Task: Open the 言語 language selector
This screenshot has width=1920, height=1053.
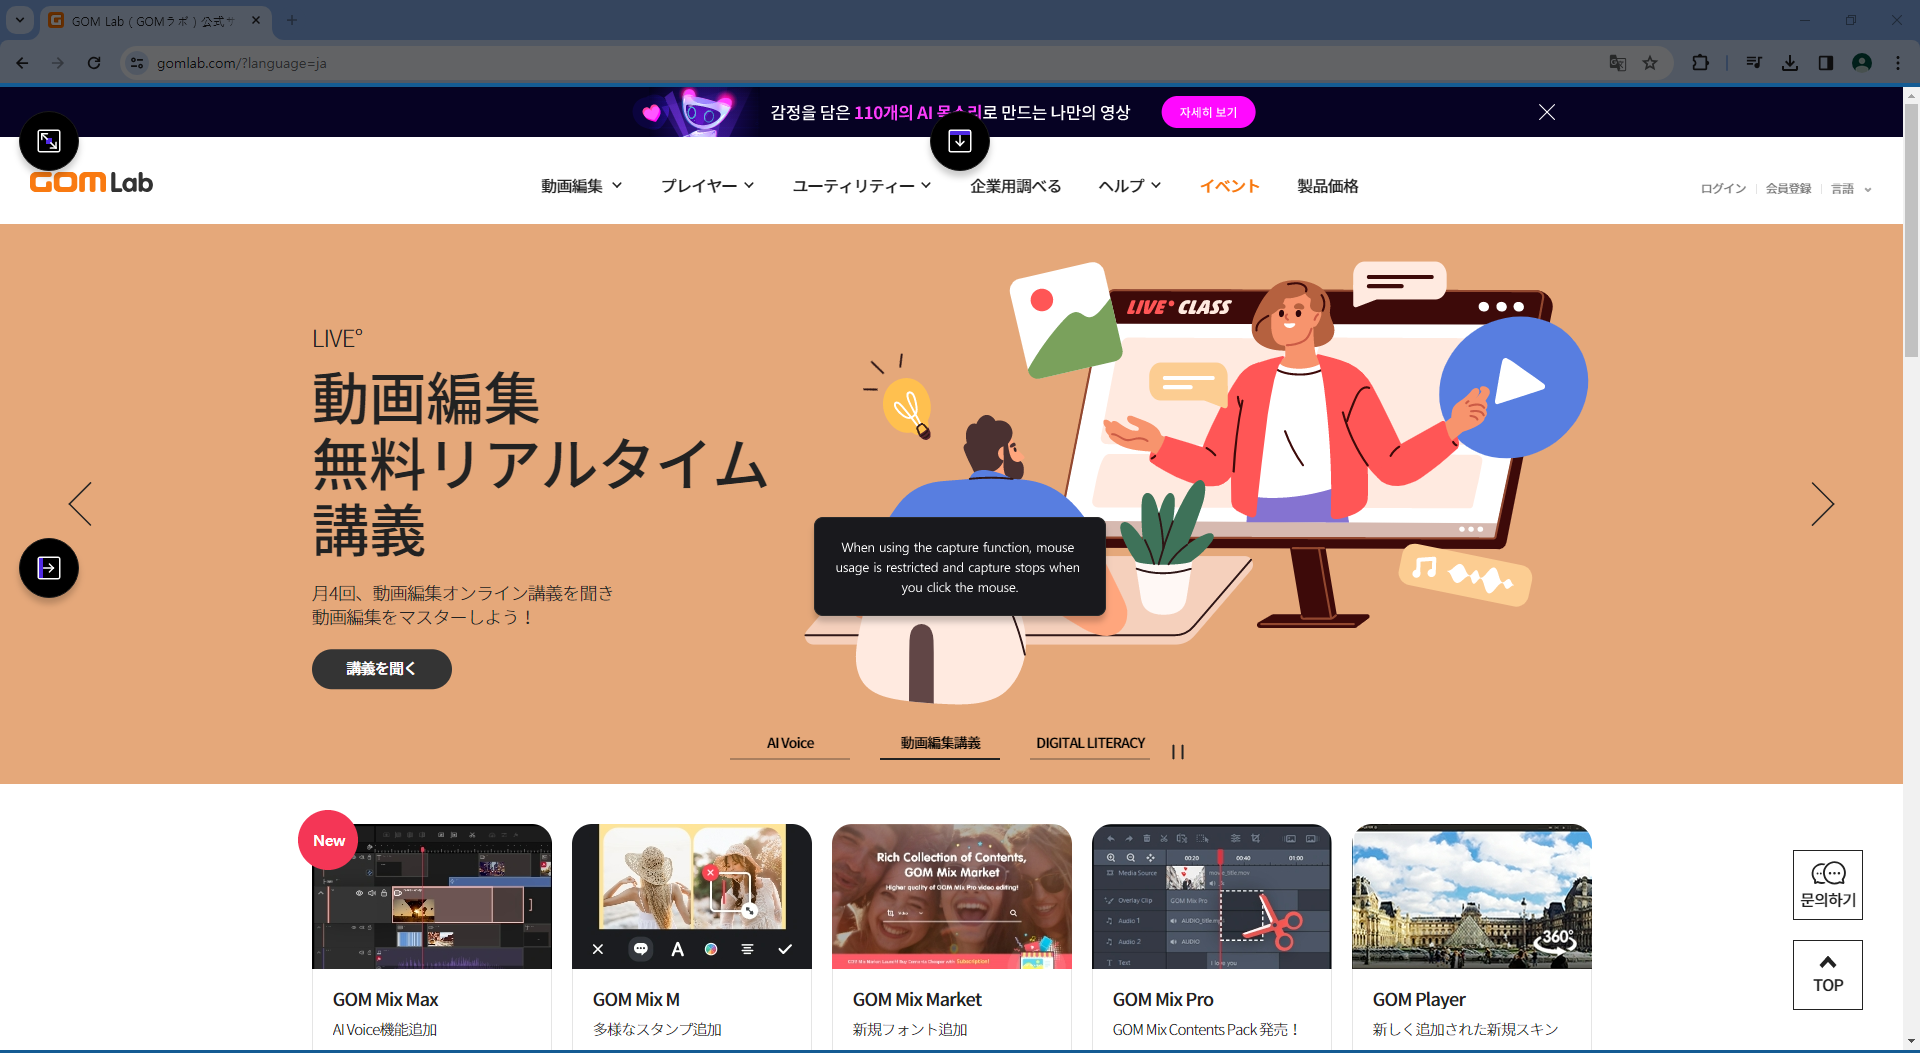Action: point(1850,189)
